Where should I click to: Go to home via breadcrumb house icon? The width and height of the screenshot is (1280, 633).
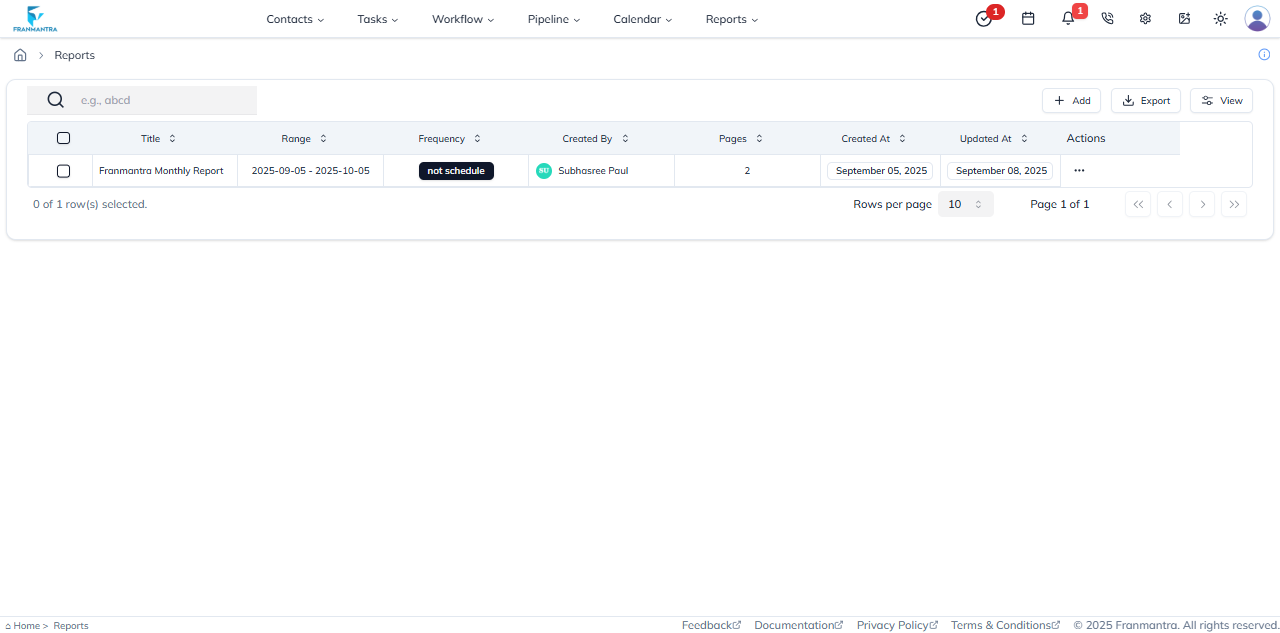20,55
